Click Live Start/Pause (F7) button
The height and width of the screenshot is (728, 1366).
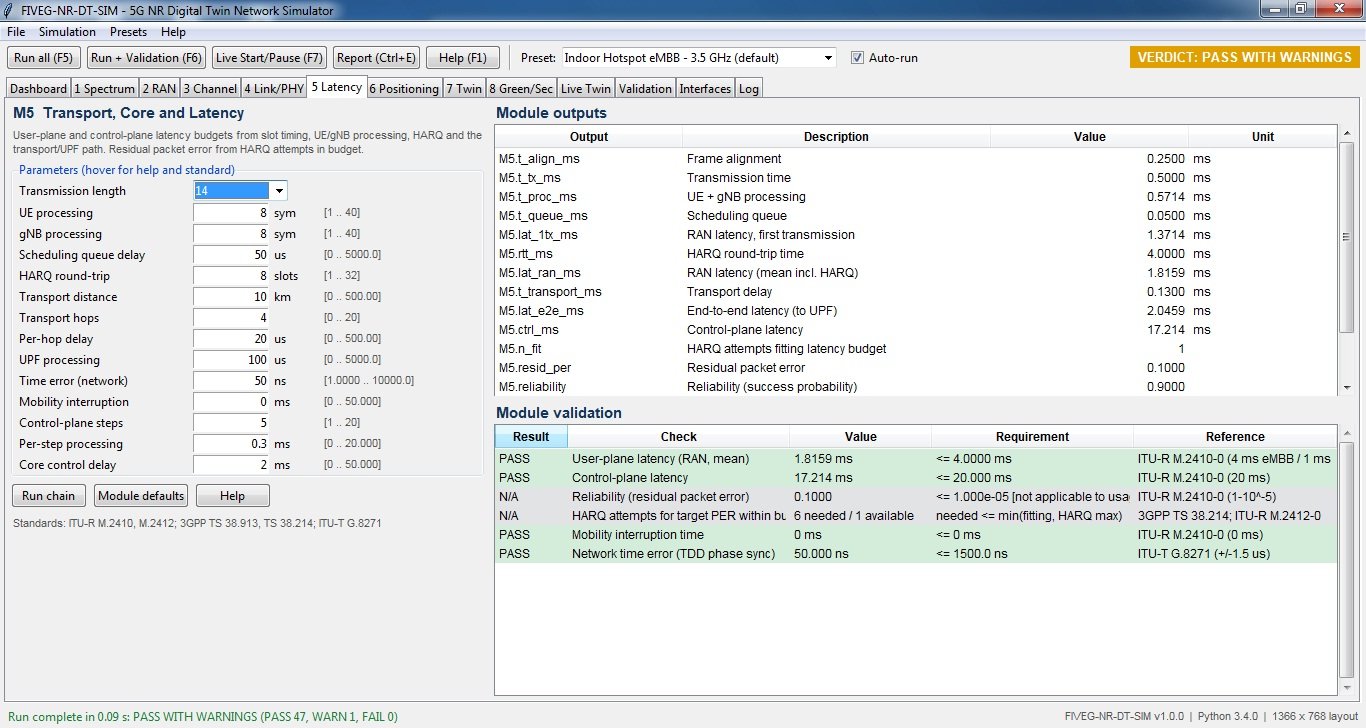[270, 57]
